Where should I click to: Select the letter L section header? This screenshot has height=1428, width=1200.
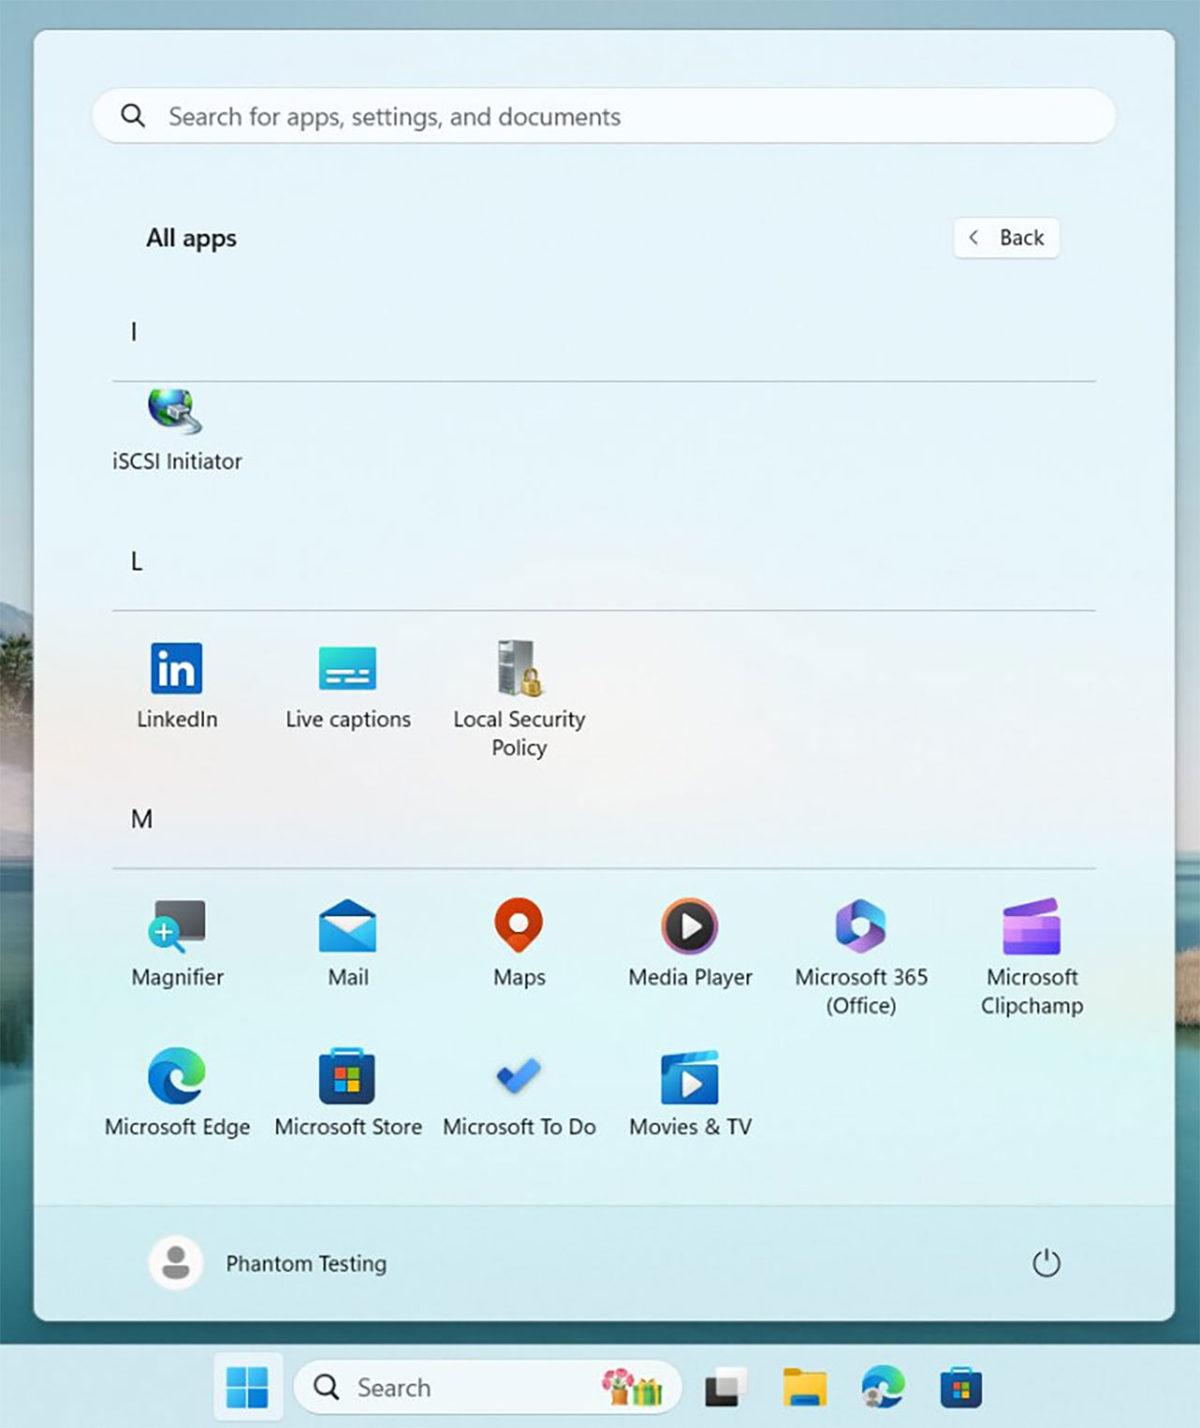(134, 560)
